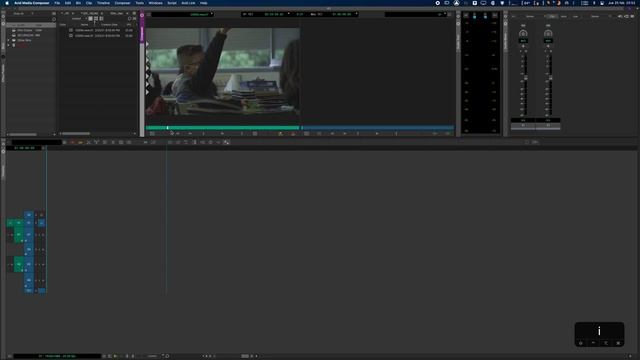Open the File menu
Viewport: 640px width, 360px height.
(x=57, y=3)
